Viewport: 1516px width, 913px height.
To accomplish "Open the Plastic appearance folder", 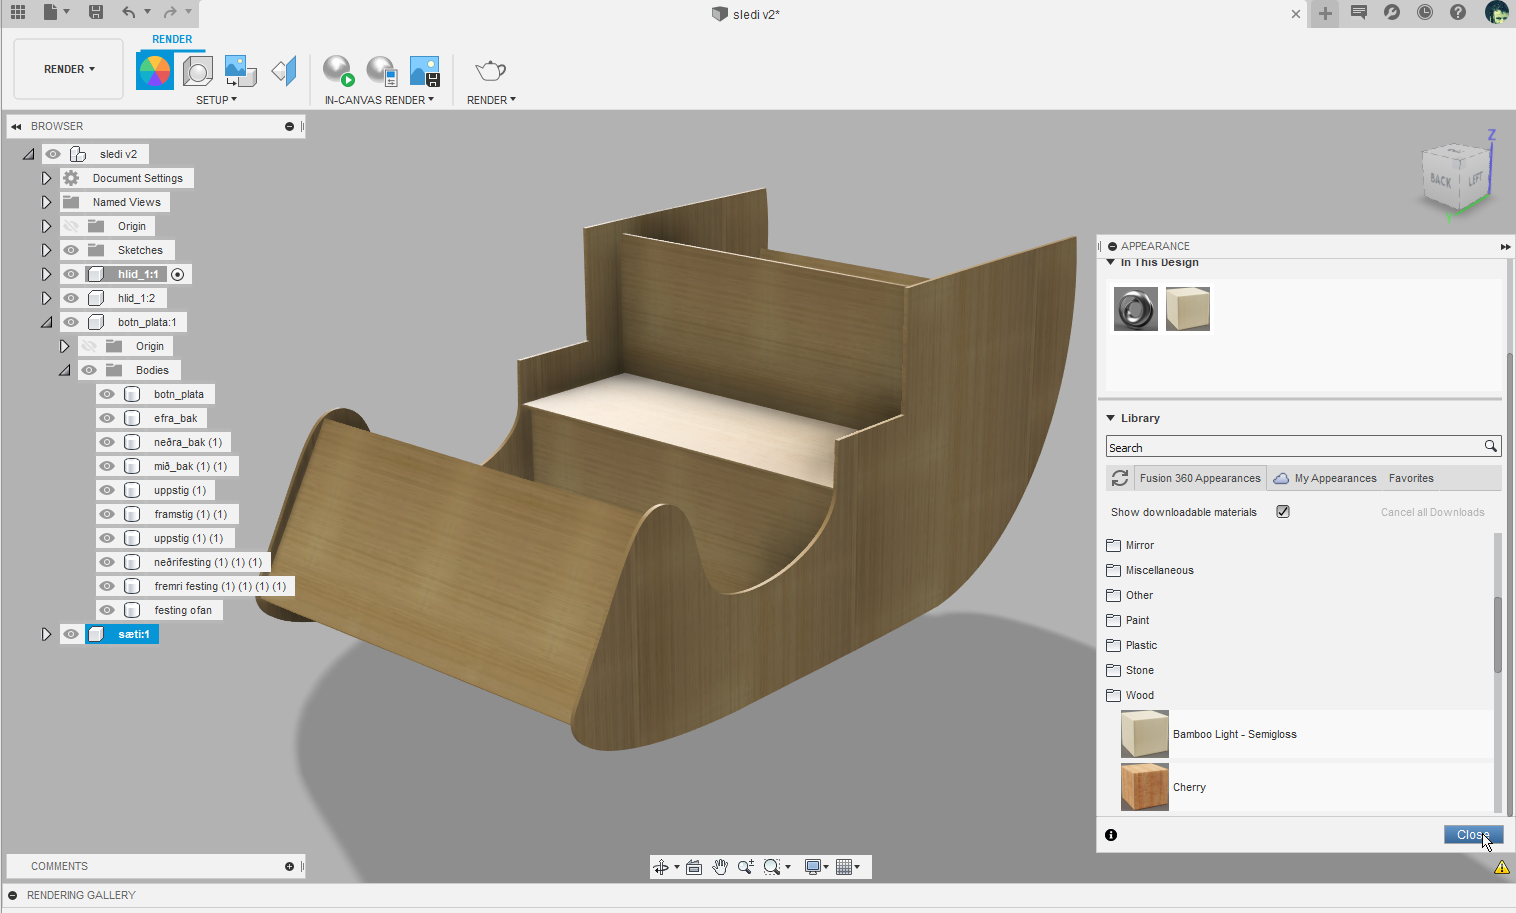I will click(1132, 645).
